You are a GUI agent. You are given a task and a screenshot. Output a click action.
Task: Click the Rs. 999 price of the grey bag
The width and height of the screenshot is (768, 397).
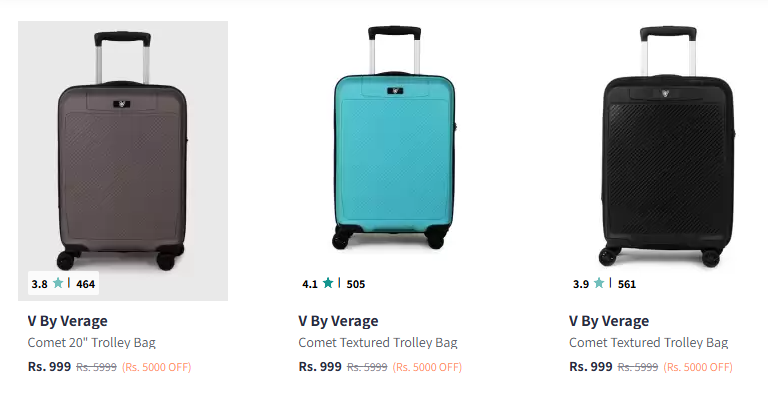49,367
